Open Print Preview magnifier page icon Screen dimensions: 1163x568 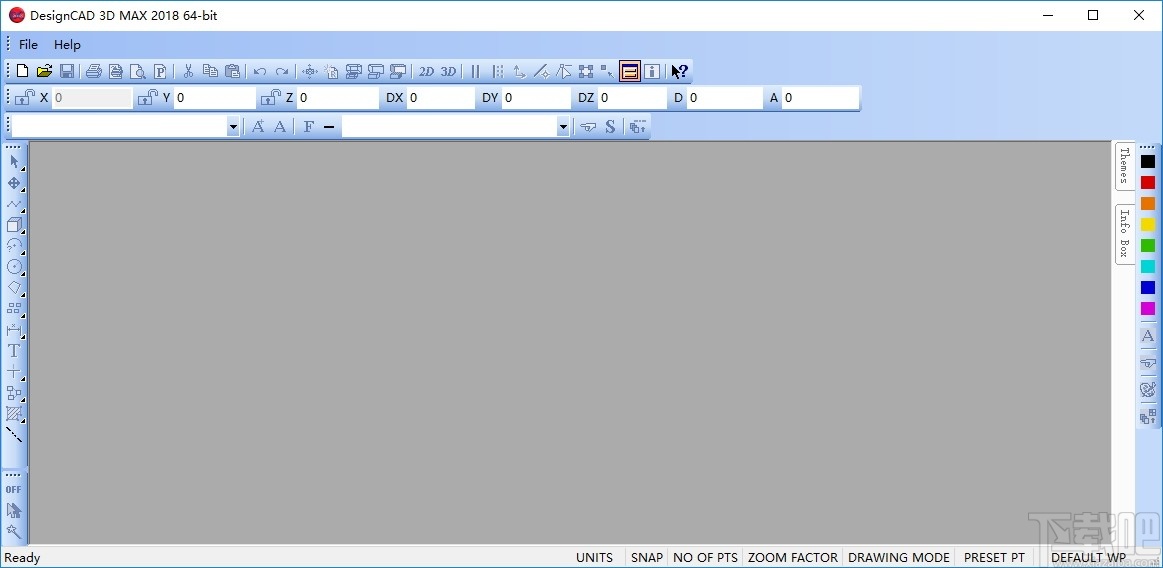[138, 71]
